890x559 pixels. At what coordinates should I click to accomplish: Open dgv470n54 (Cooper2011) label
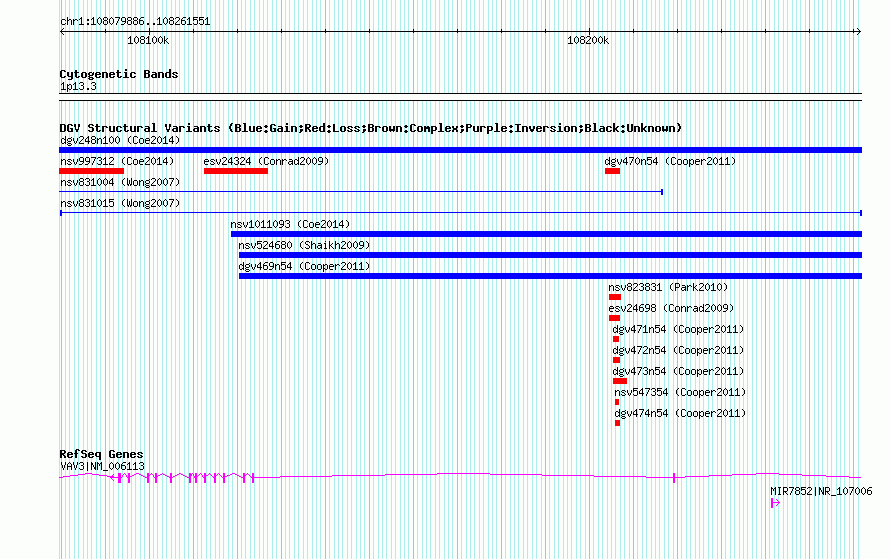point(670,161)
